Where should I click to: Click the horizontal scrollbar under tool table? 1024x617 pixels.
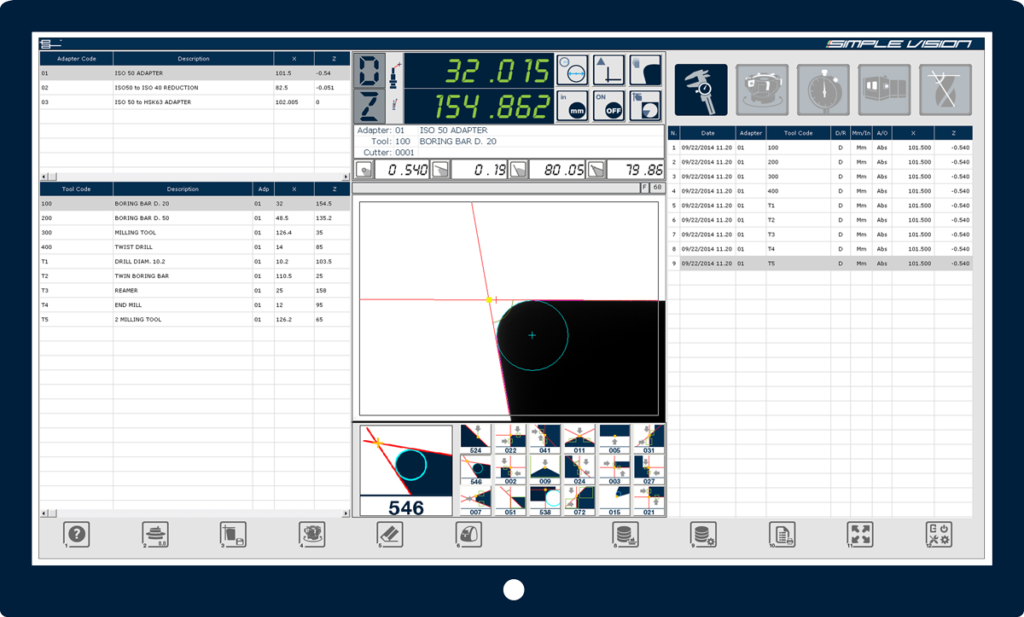(x=195, y=513)
